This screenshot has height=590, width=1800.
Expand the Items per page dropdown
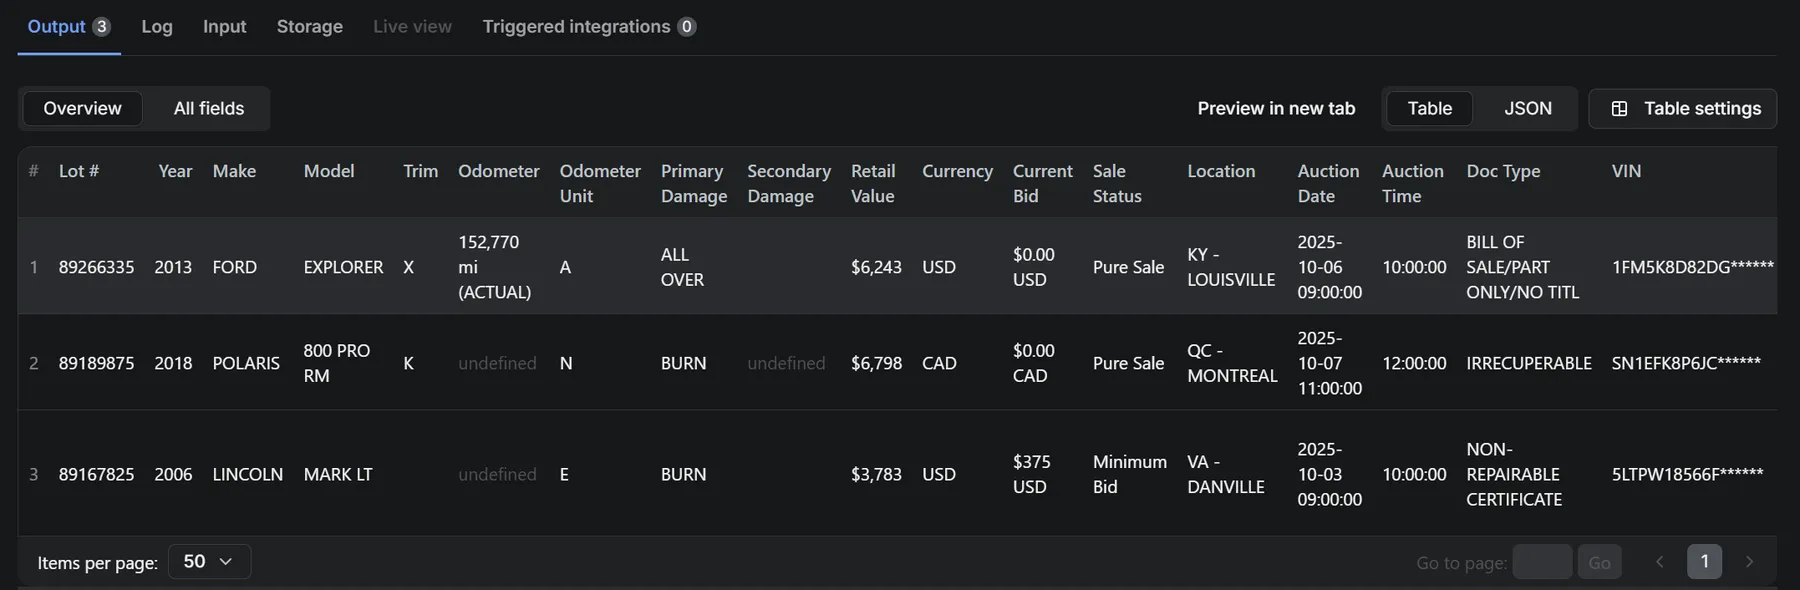pyautogui.click(x=209, y=562)
